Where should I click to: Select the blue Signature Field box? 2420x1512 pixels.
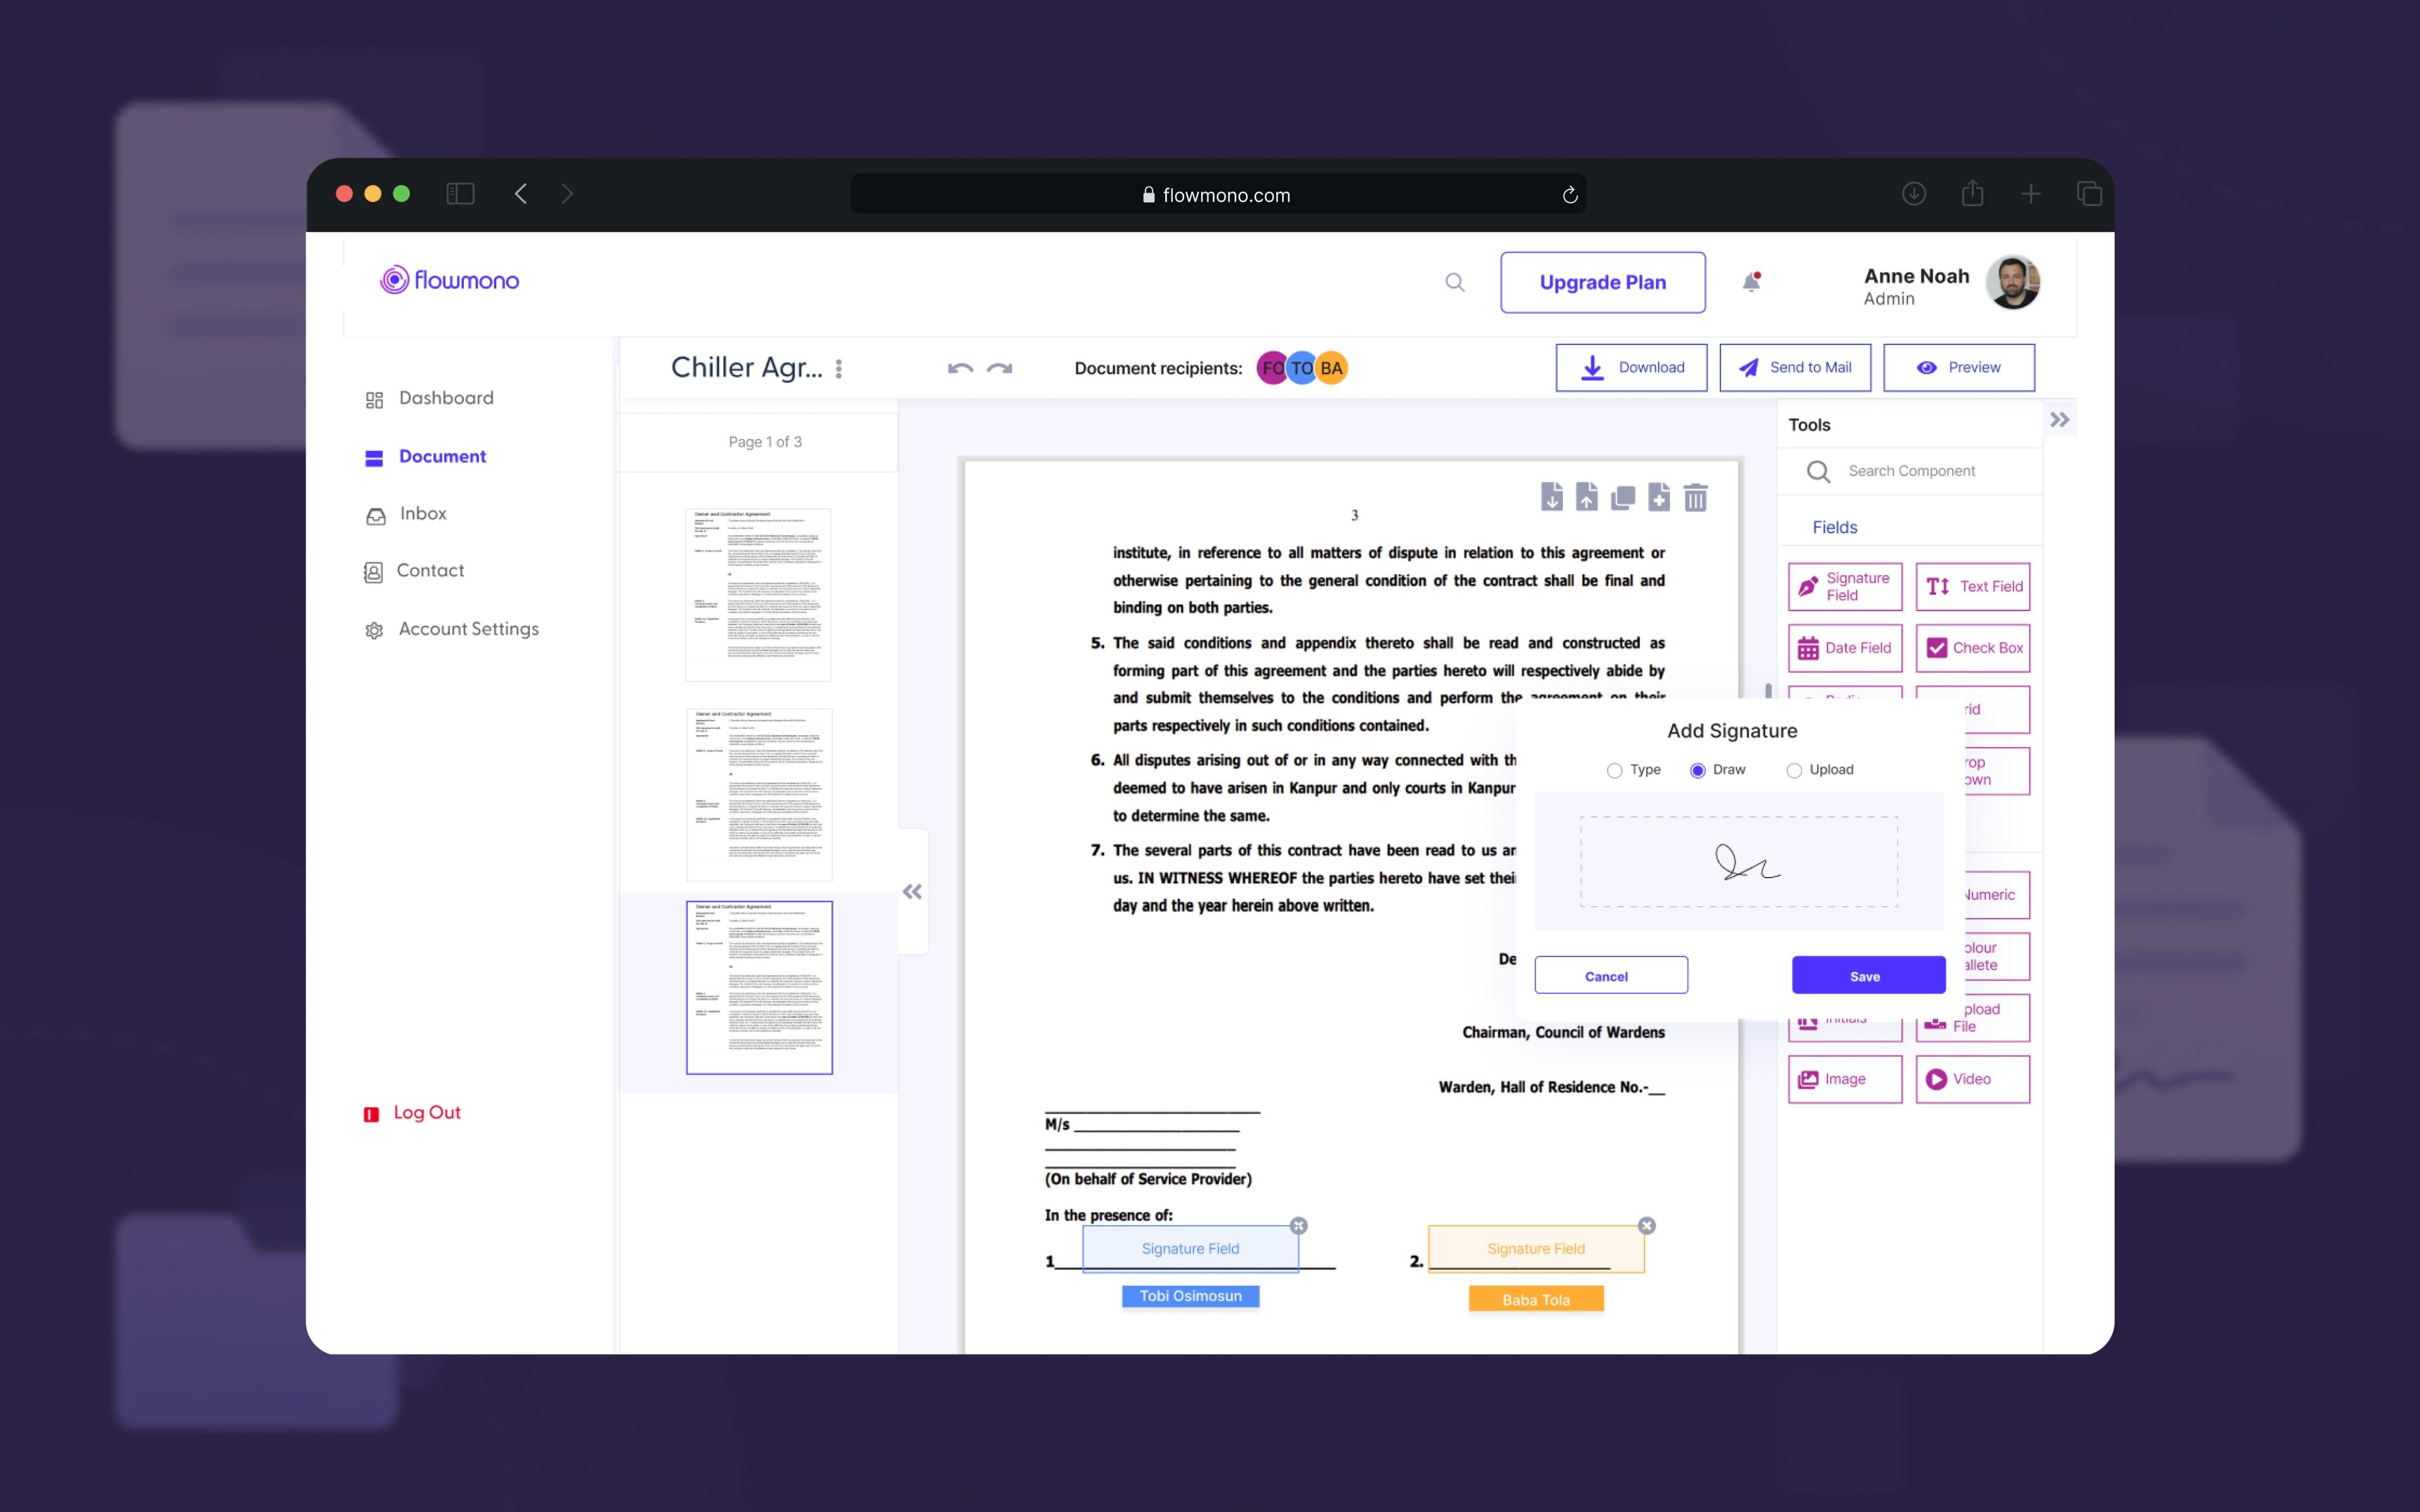1190,1249
